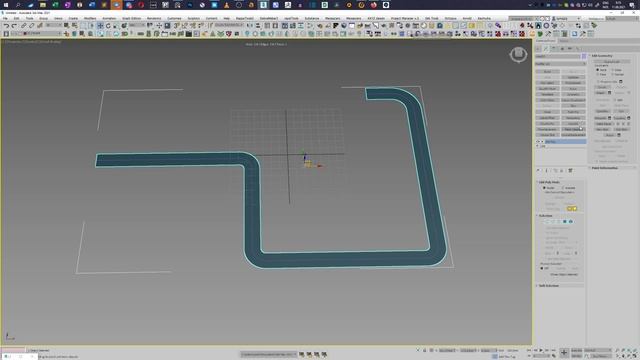Open the Graph Editors menu
This screenshot has width=640, height=360.
point(131,18)
